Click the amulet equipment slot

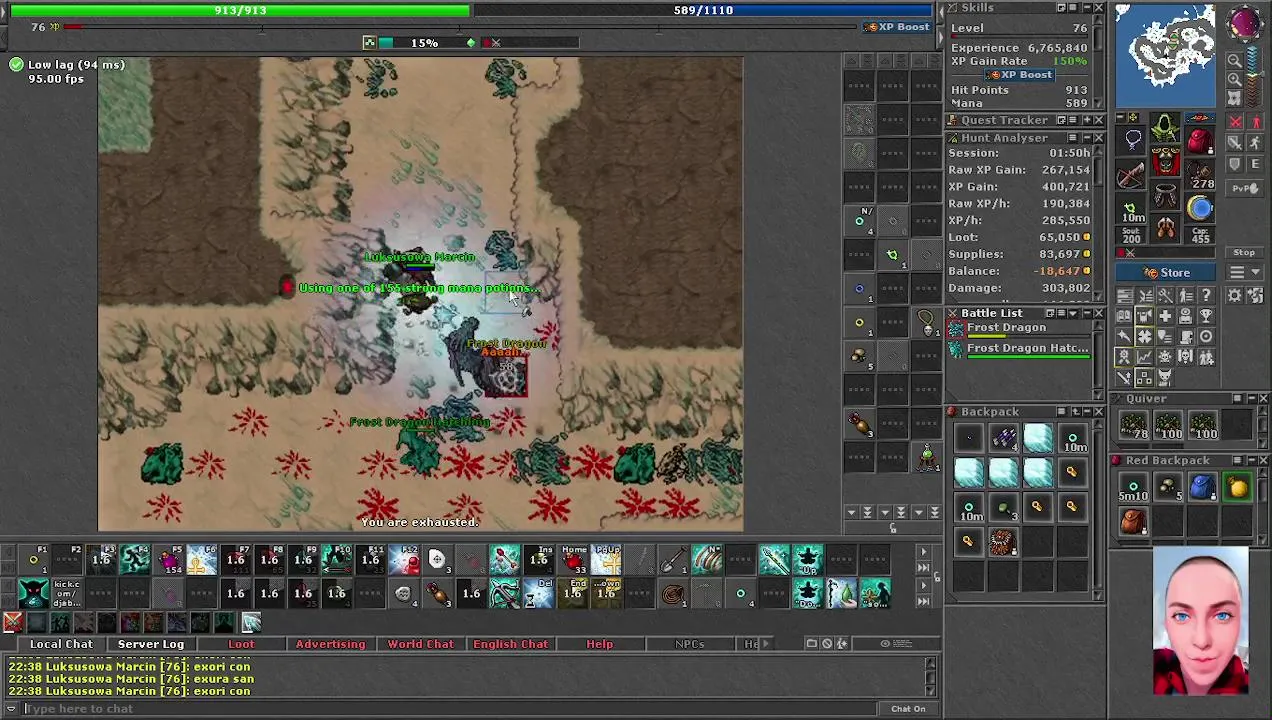[1133, 139]
